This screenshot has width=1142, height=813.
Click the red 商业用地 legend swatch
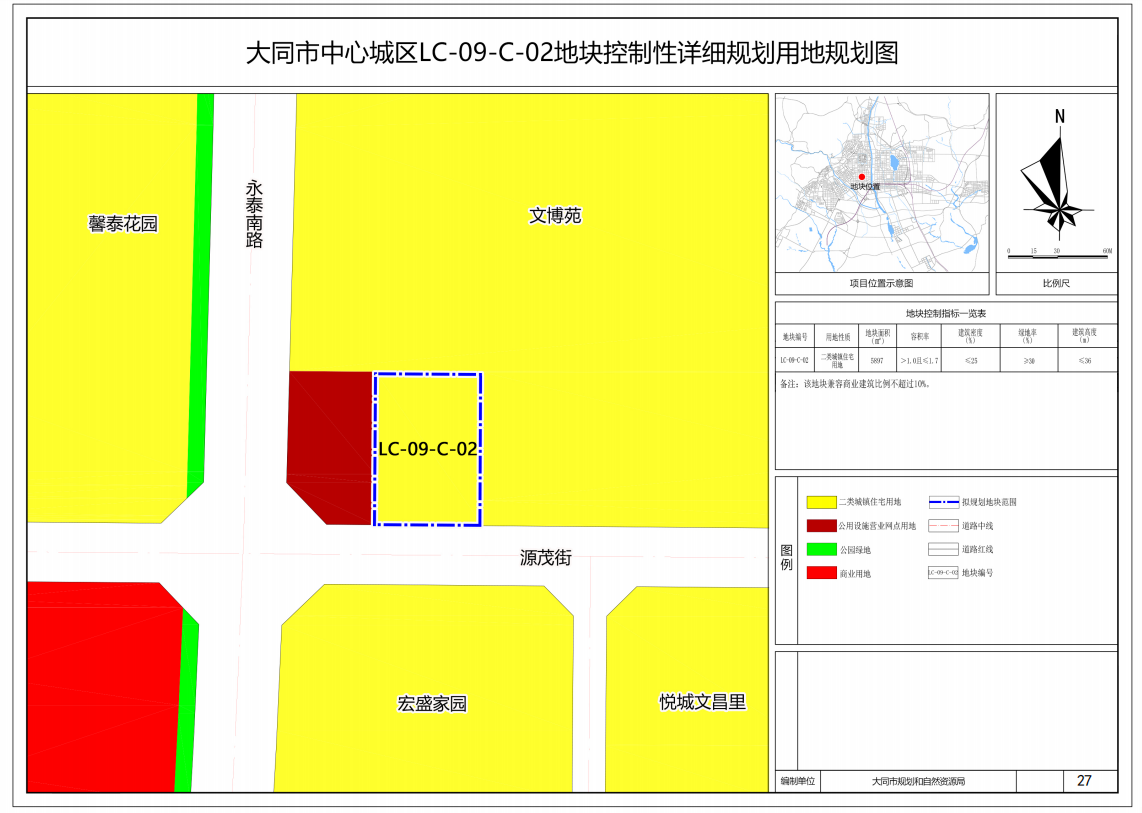point(822,573)
